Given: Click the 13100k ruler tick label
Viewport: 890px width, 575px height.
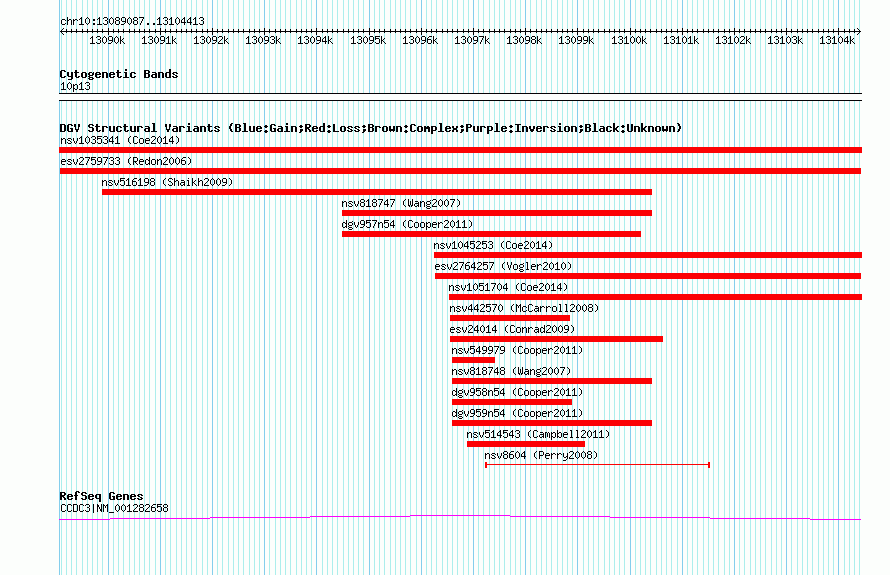Looking at the screenshot, I should [629, 40].
